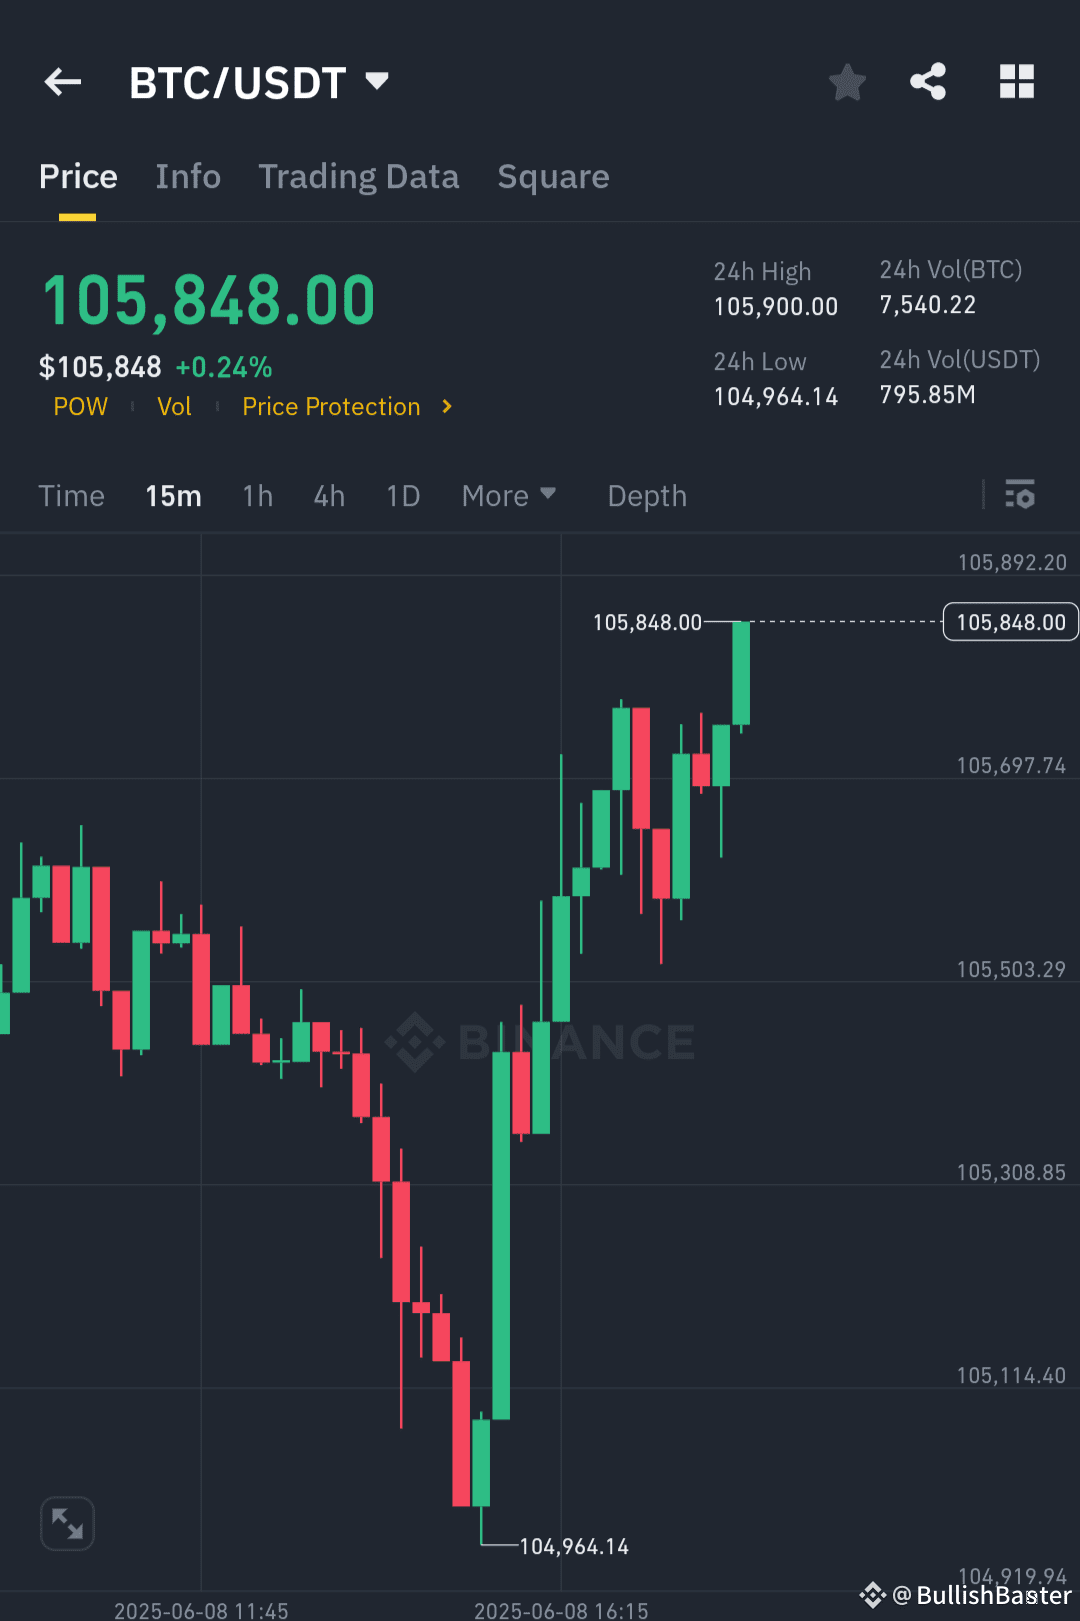Tap the back arrow to exit chart
The height and width of the screenshot is (1621, 1080).
[62, 82]
